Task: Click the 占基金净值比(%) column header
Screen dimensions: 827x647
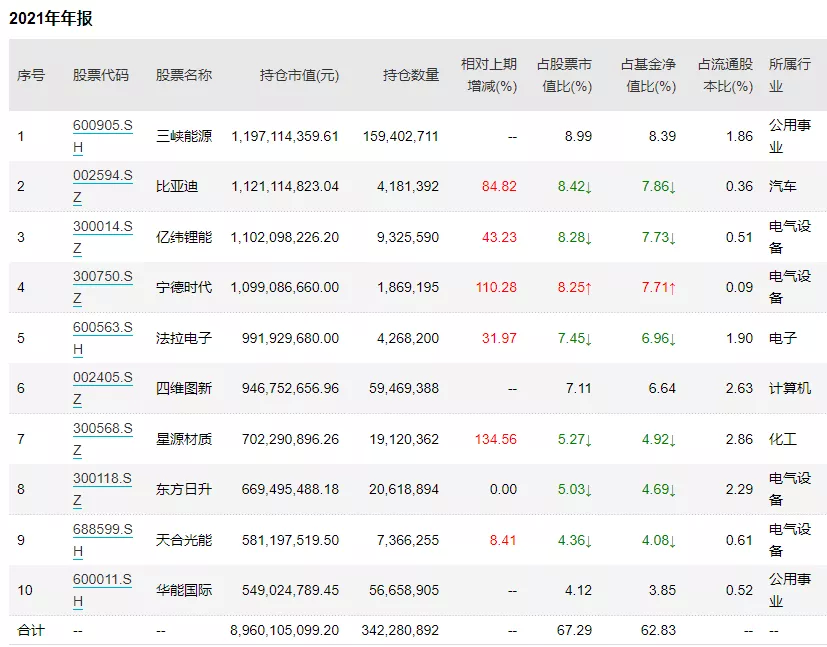Action: click(x=648, y=75)
